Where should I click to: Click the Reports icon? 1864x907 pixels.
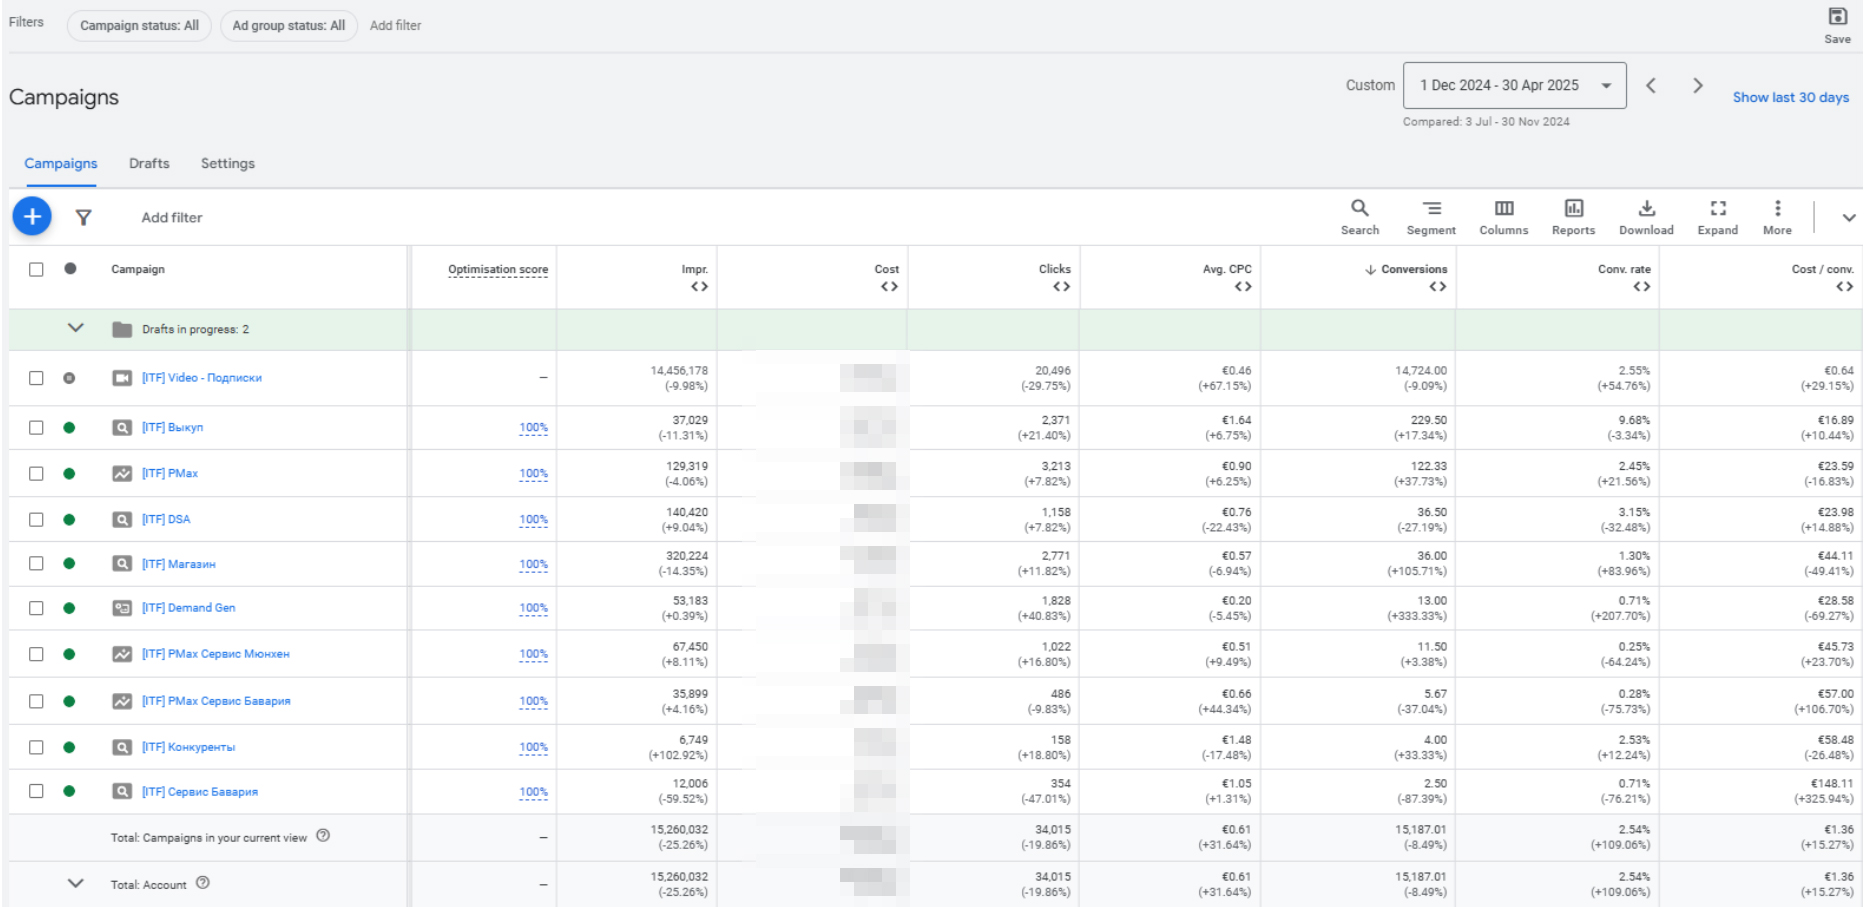pos(1573,217)
